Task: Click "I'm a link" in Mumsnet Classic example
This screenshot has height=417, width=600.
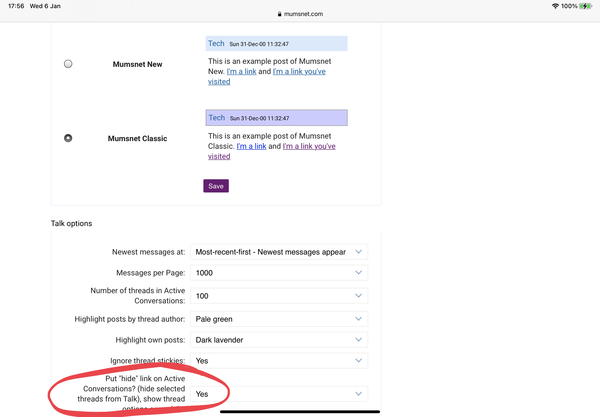Action: click(x=251, y=146)
